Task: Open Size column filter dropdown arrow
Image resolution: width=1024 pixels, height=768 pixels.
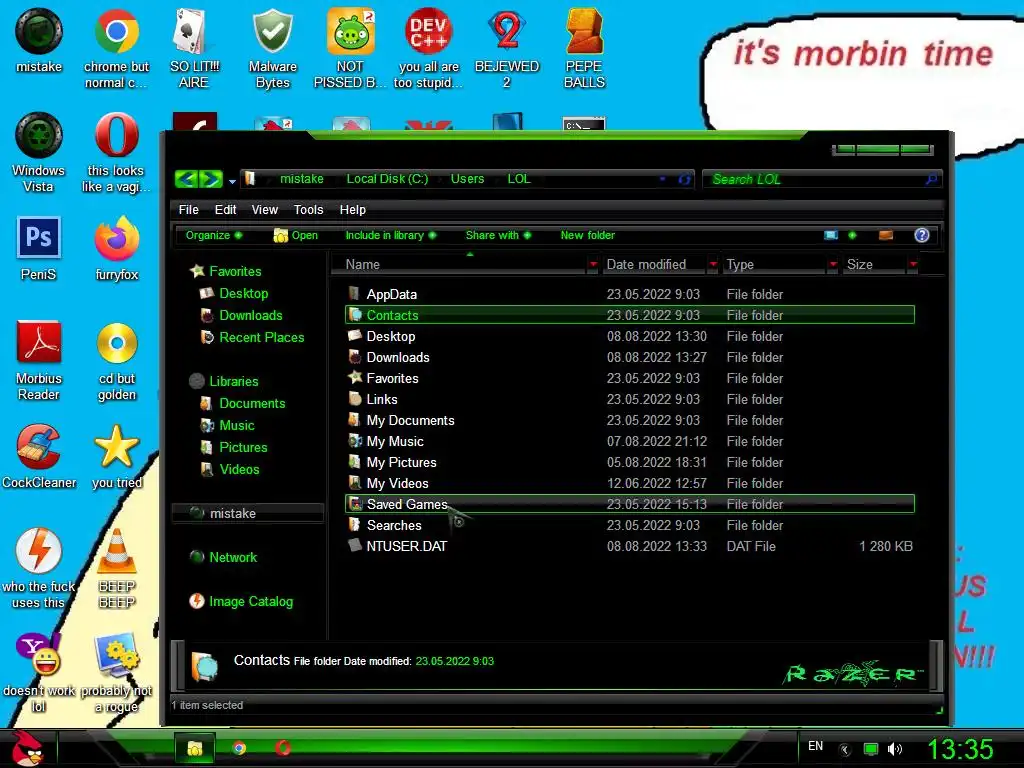Action: coord(913,264)
